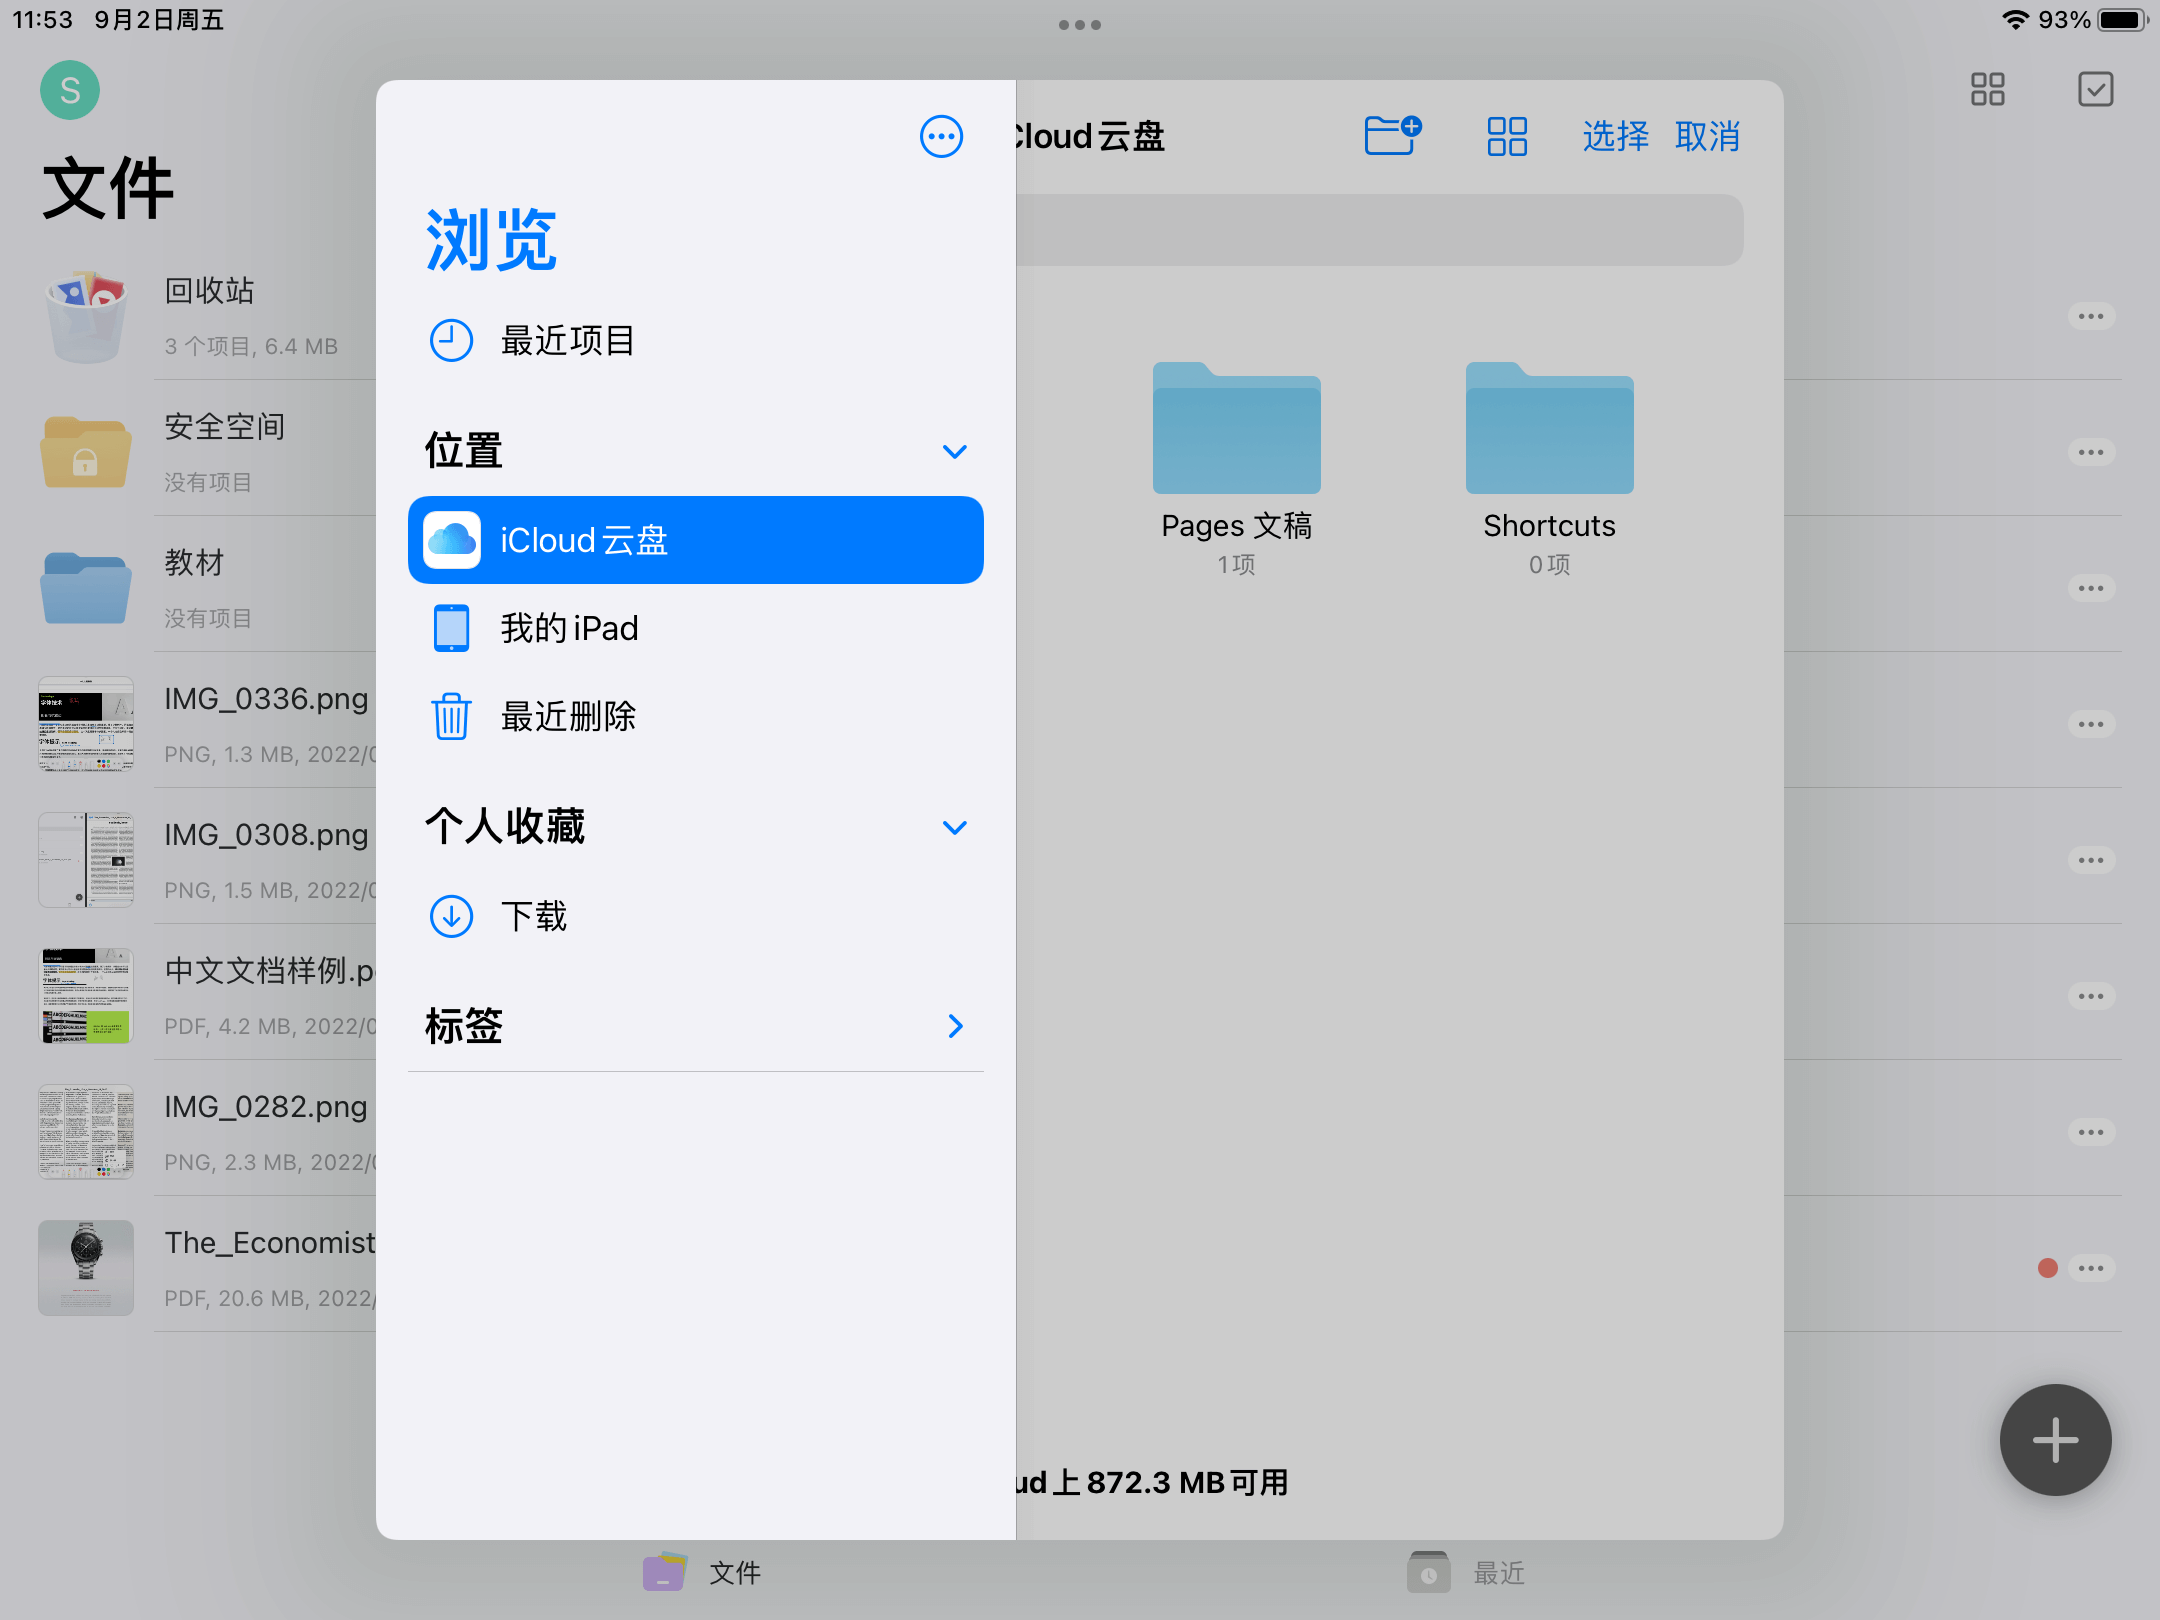Open more options for IMG_0308.png row
This screenshot has width=2160, height=1620.
pyautogui.click(x=2091, y=860)
